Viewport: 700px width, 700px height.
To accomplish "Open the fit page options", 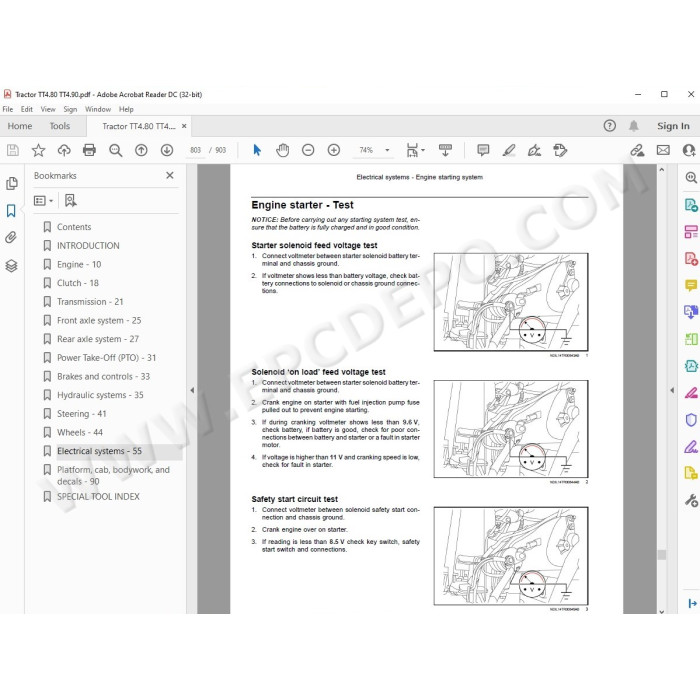I will [415, 150].
